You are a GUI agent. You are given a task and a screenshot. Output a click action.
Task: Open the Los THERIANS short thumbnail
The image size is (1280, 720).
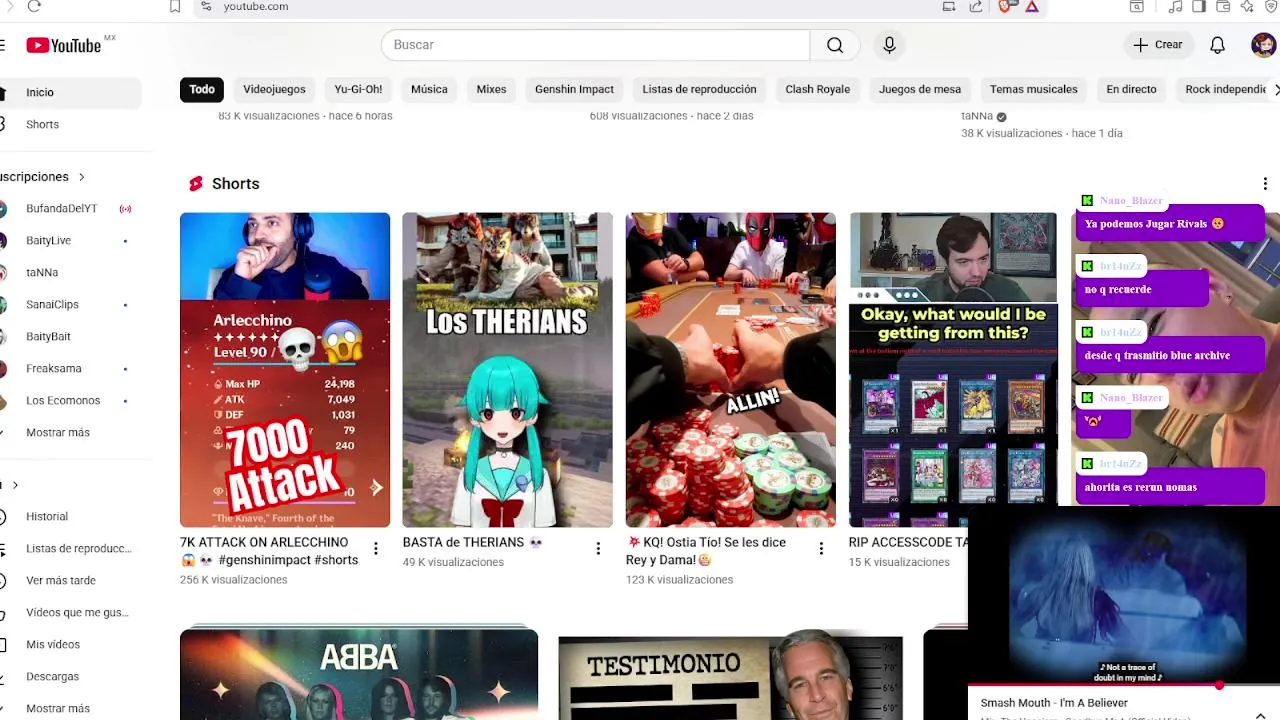click(x=507, y=370)
